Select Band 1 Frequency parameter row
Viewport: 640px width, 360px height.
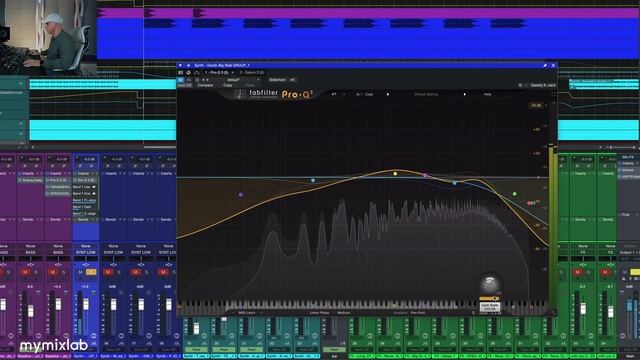85,200
